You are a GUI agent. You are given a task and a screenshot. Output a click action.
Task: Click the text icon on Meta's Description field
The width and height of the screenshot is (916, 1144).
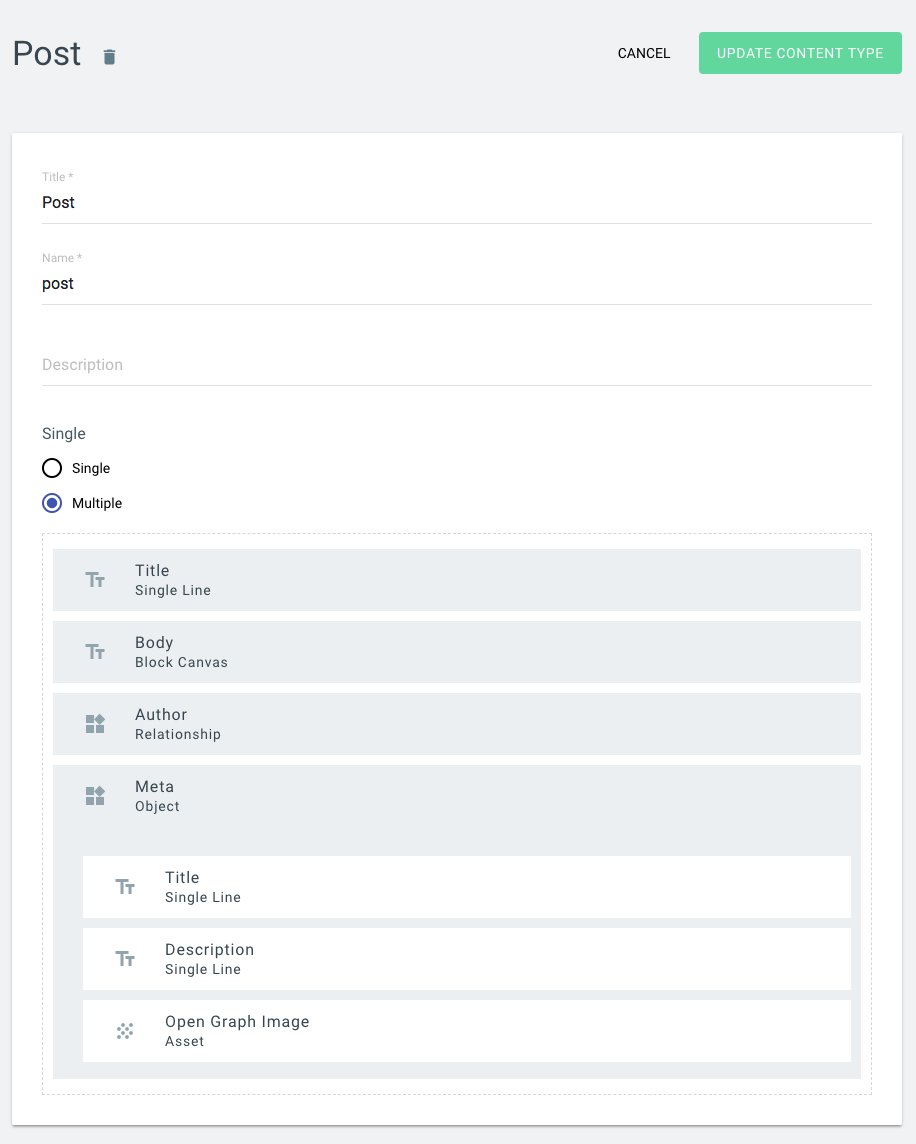pyautogui.click(x=125, y=958)
